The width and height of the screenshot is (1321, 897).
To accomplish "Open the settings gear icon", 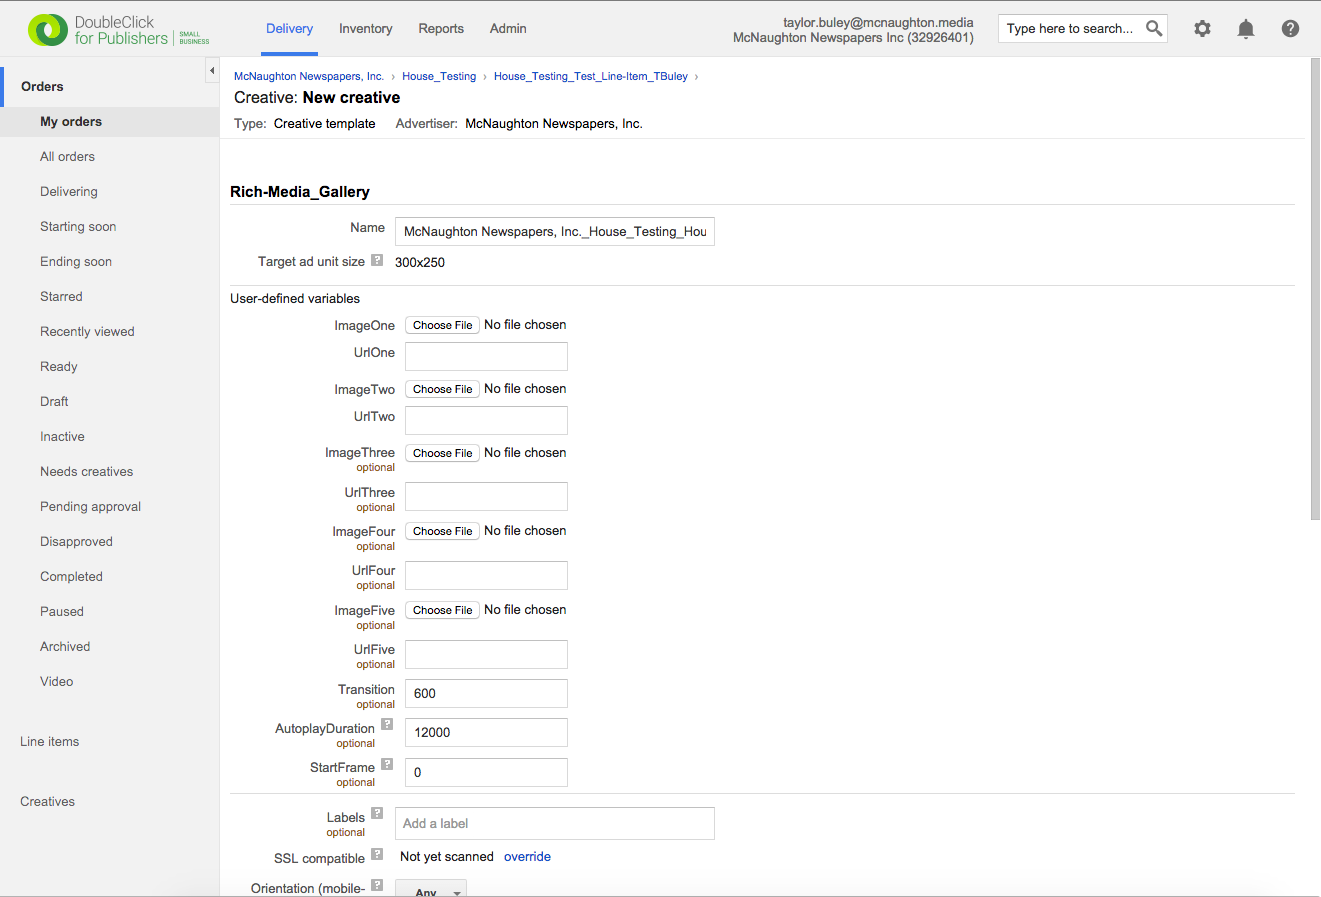I will pos(1202,29).
